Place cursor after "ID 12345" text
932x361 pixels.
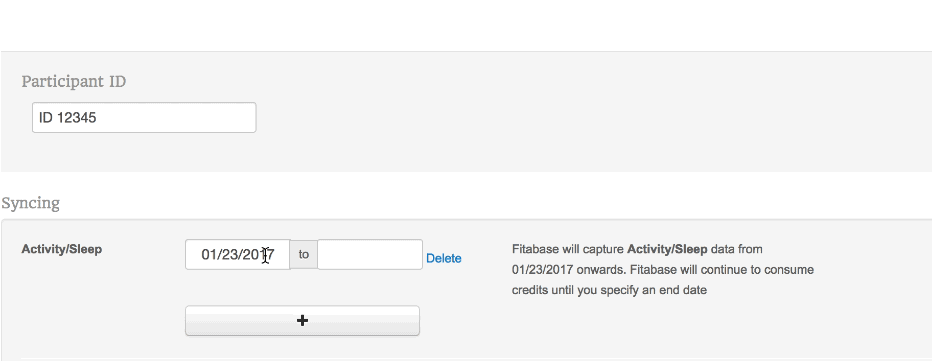click(x=97, y=118)
